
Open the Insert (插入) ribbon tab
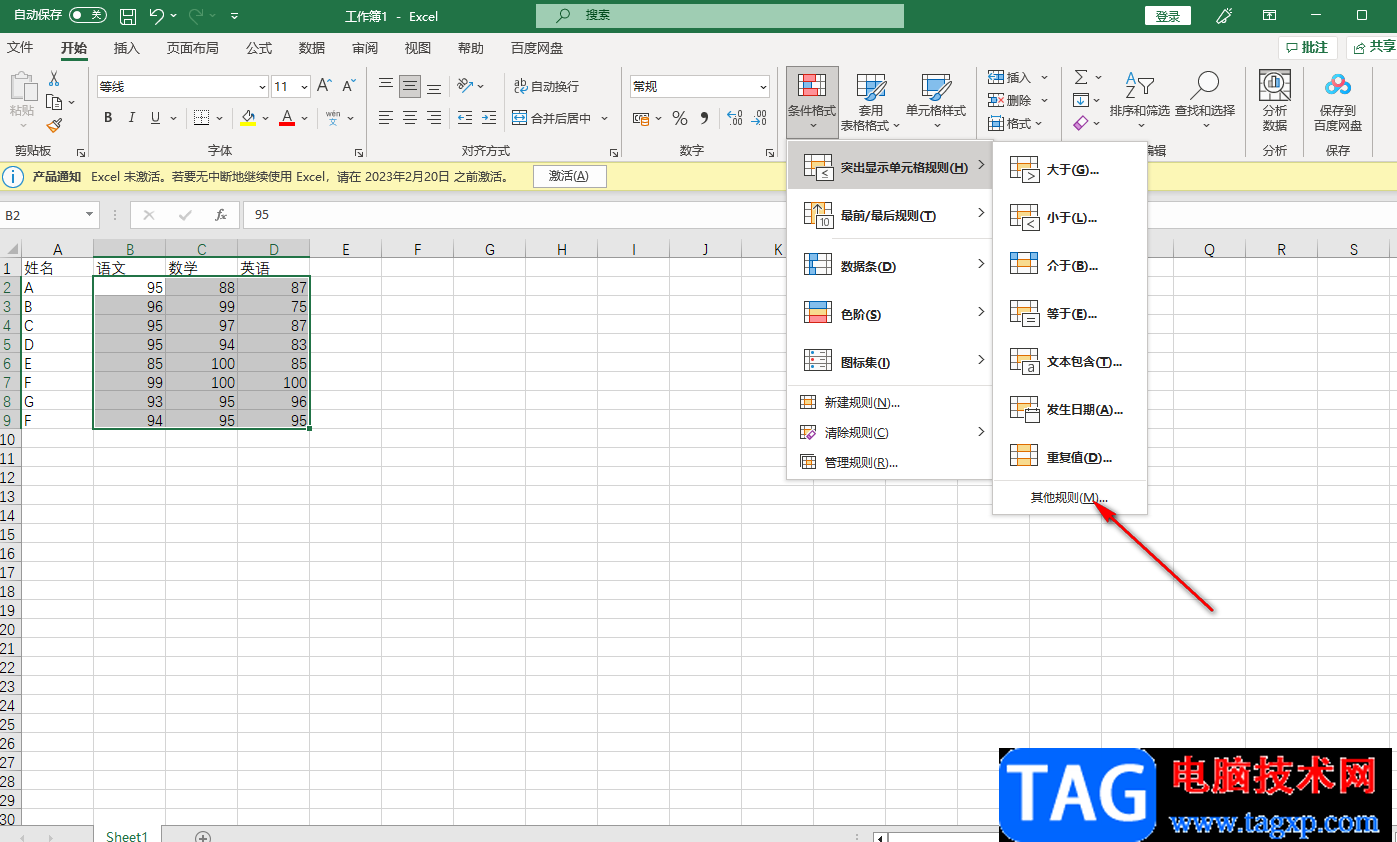pos(127,48)
